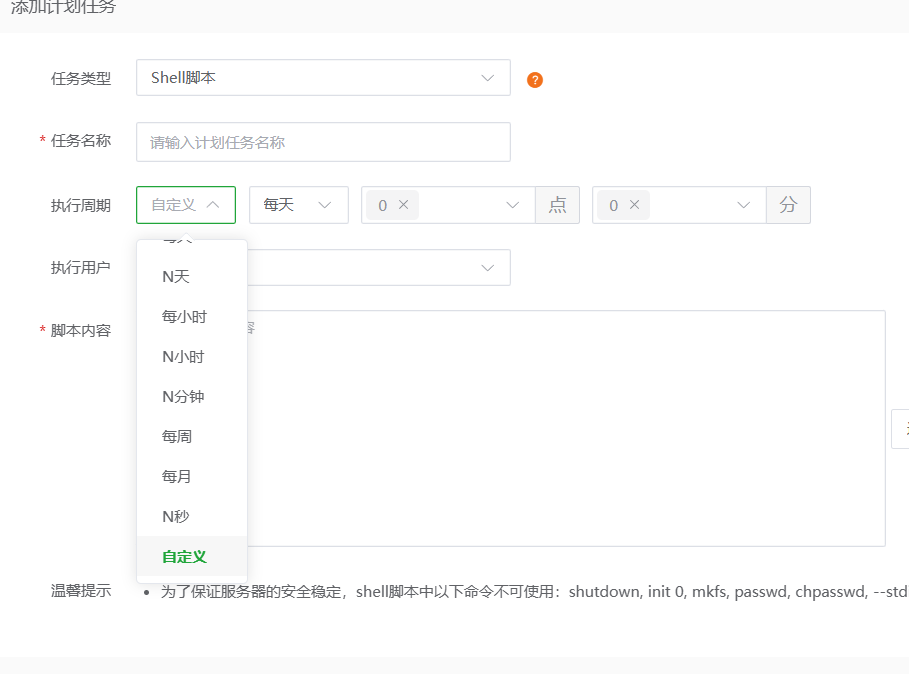This screenshot has height=674, width=909.
Task: Expand the minute (分) select arrow
Action: point(743,205)
